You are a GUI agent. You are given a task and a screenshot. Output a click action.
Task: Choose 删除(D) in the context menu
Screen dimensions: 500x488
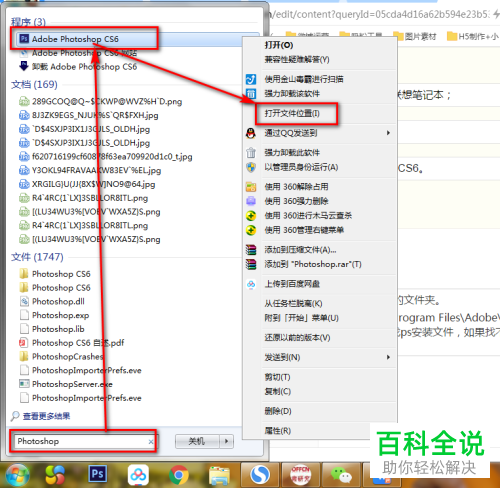278,411
